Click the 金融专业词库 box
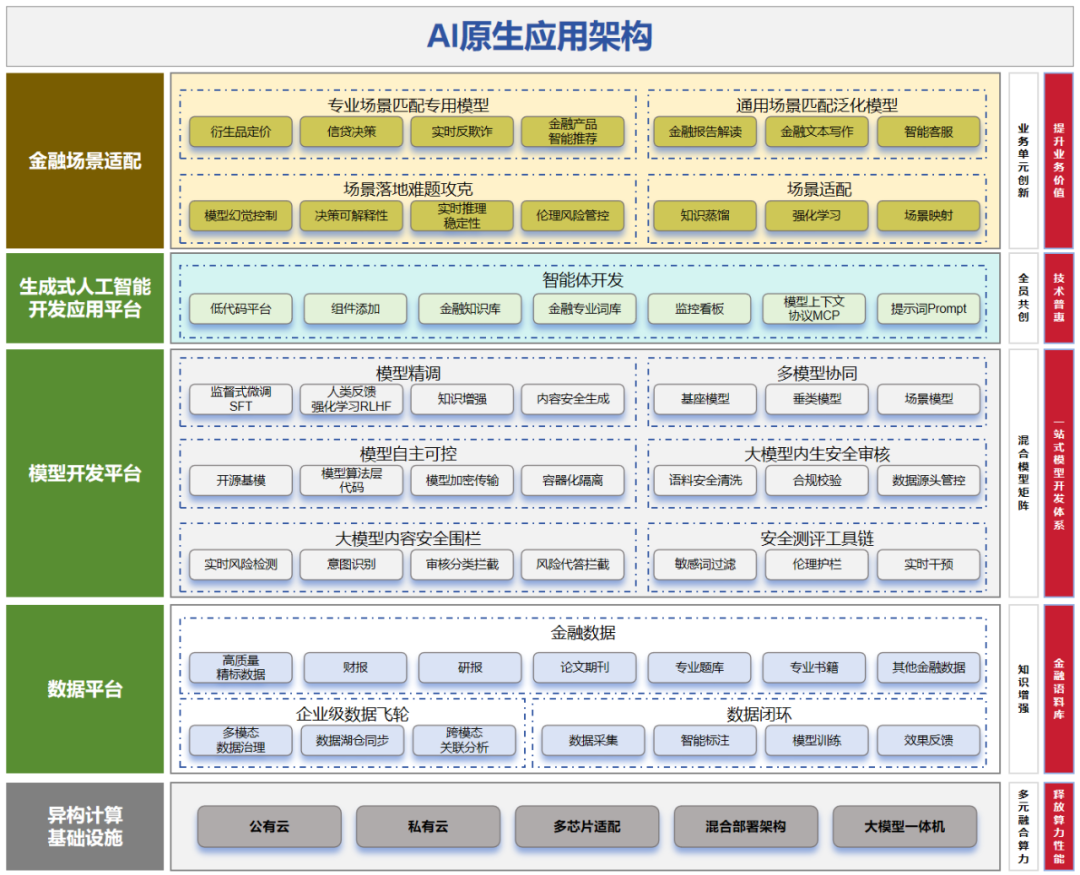Viewport: 1080px width, 875px height. [x=585, y=309]
